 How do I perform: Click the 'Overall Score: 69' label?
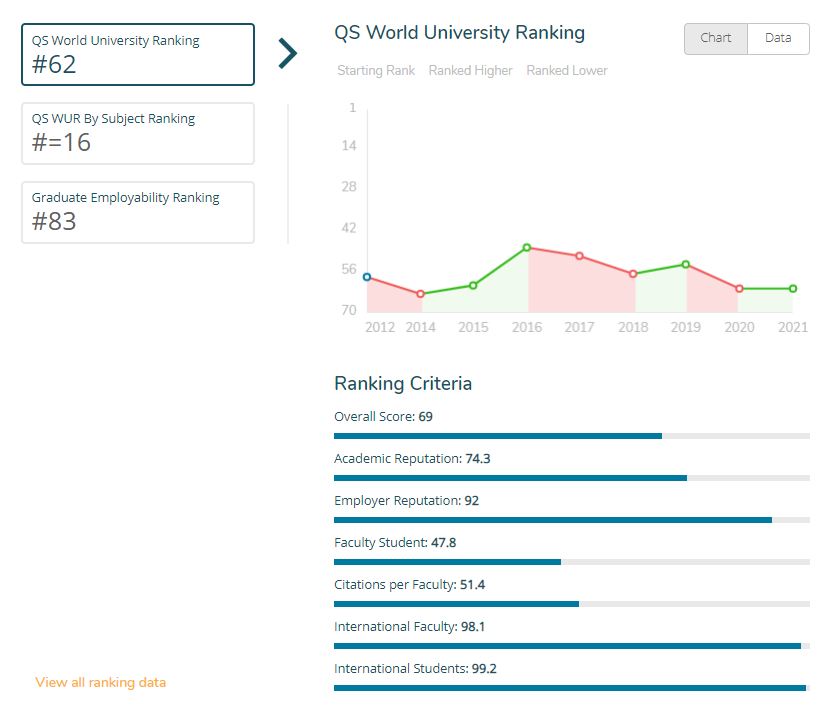click(x=383, y=416)
